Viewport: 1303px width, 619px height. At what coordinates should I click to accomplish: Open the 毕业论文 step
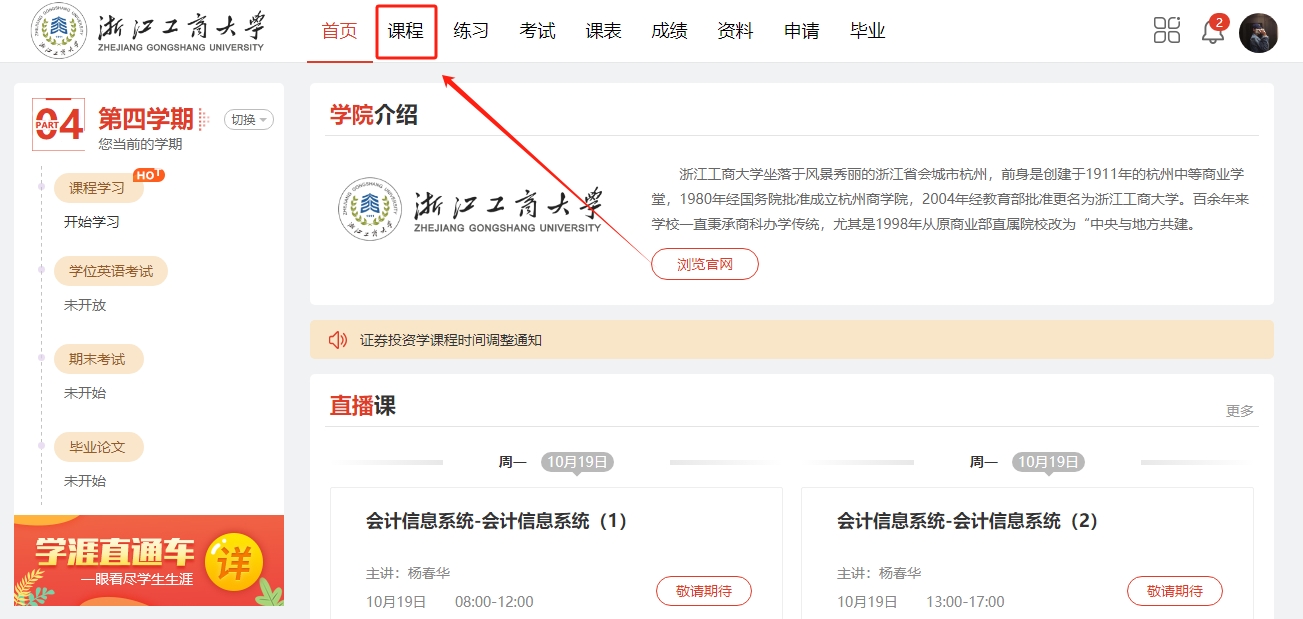(x=98, y=447)
